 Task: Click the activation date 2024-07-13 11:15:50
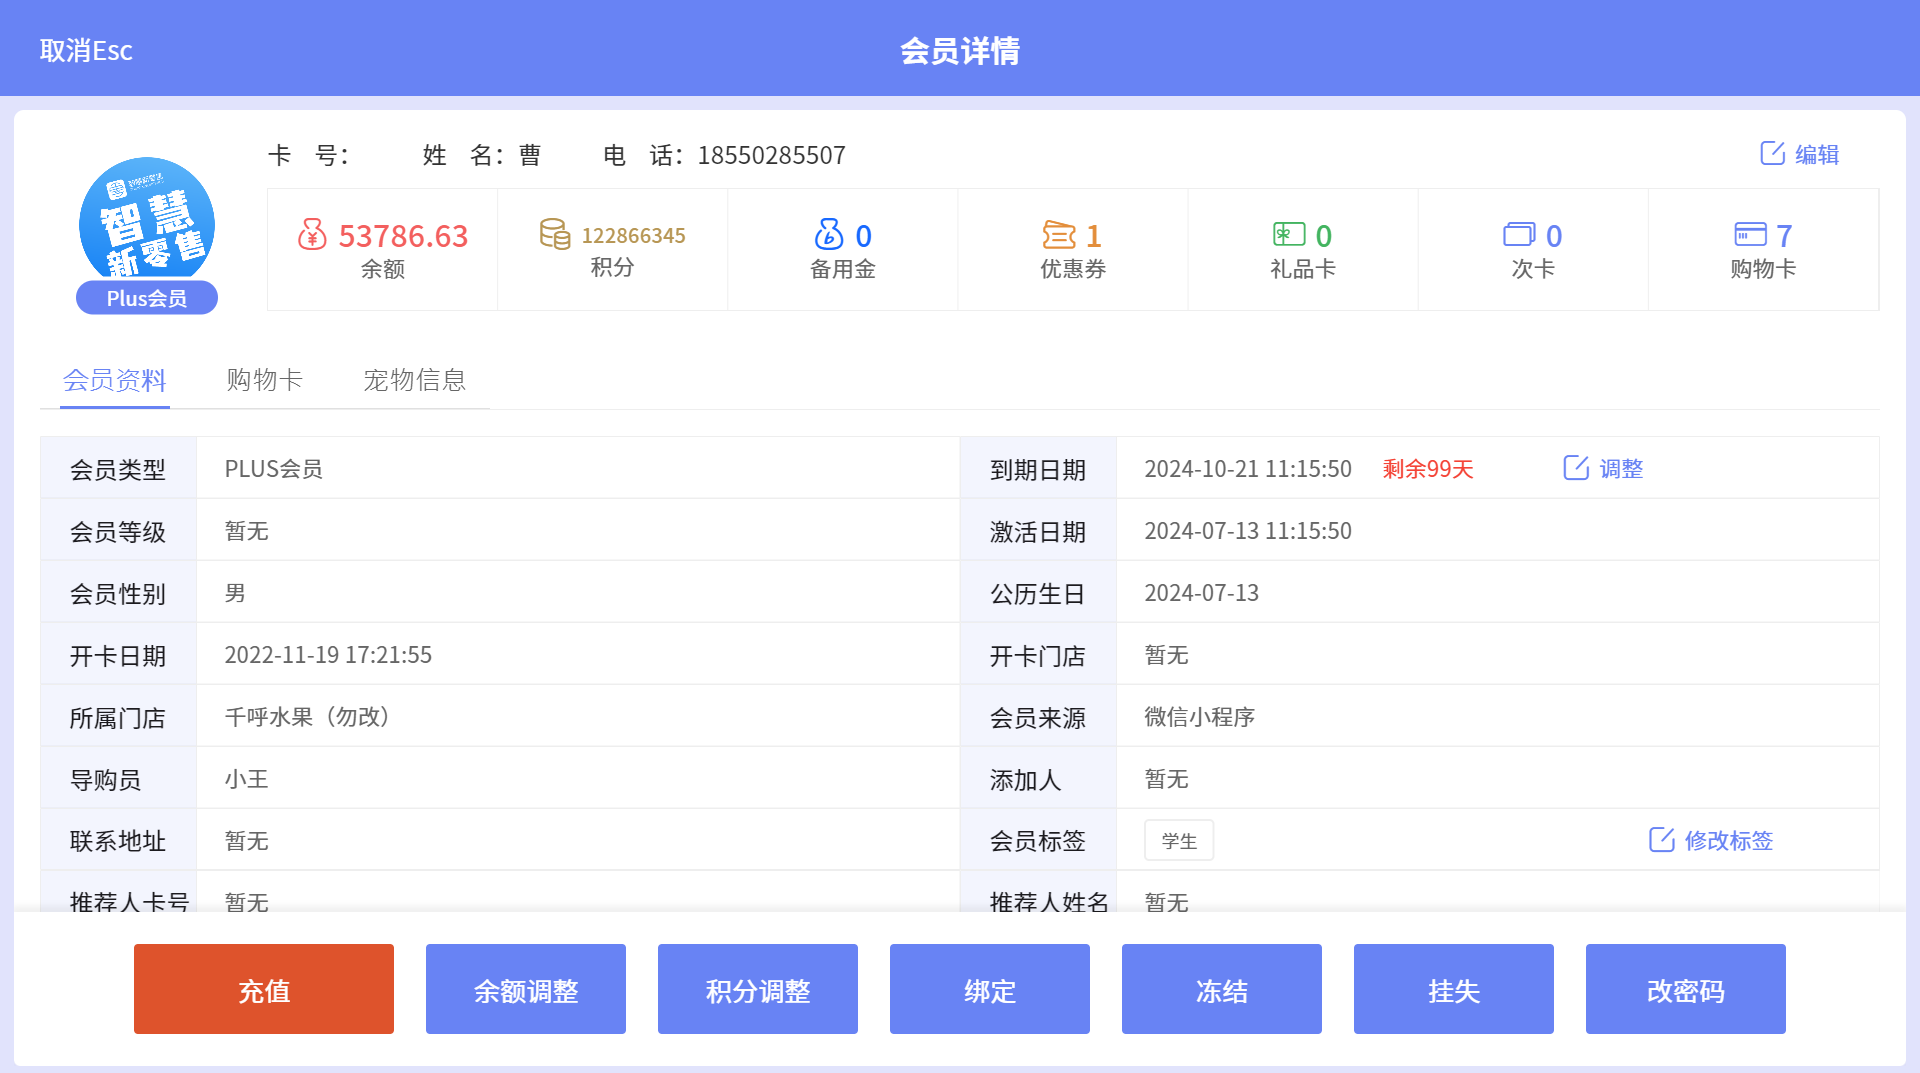coord(1248,531)
